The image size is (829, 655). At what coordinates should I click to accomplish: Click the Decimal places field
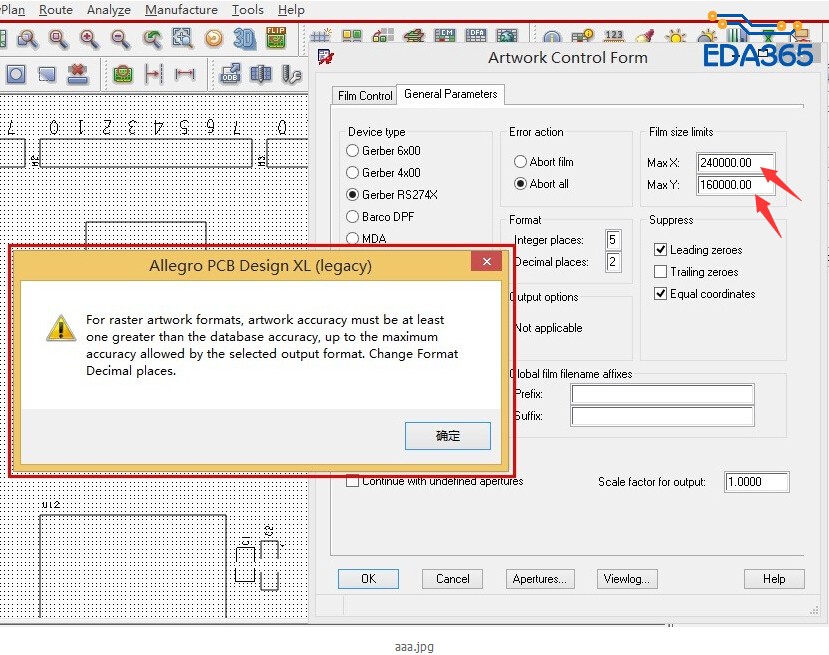point(613,262)
